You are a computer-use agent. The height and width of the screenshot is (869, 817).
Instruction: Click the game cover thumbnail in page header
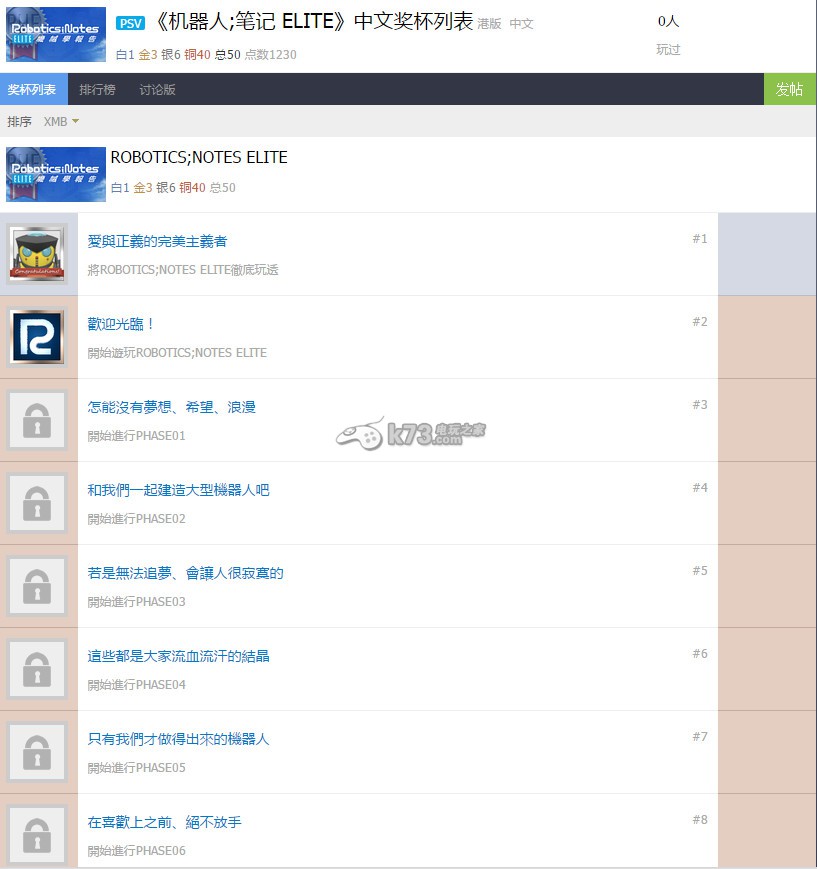(56, 35)
